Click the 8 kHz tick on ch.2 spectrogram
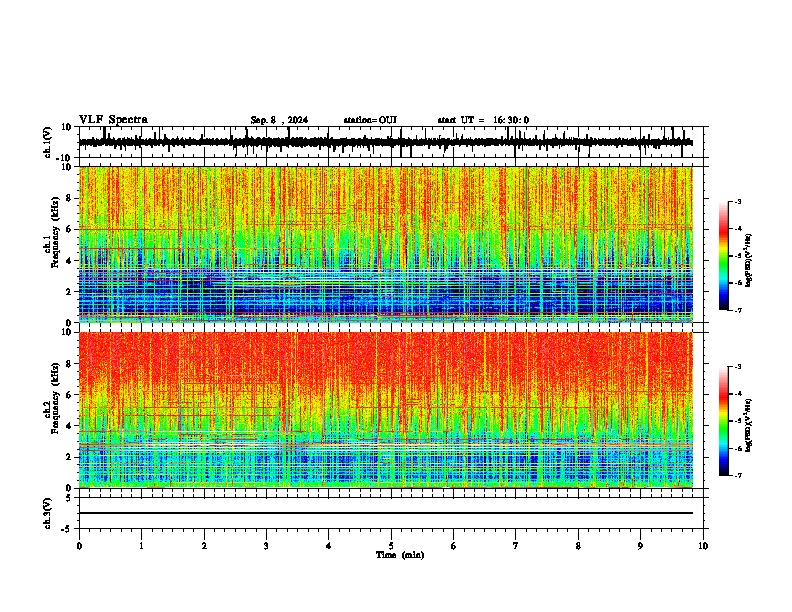The height and width of the screenshot is (612, 792). 70,364
